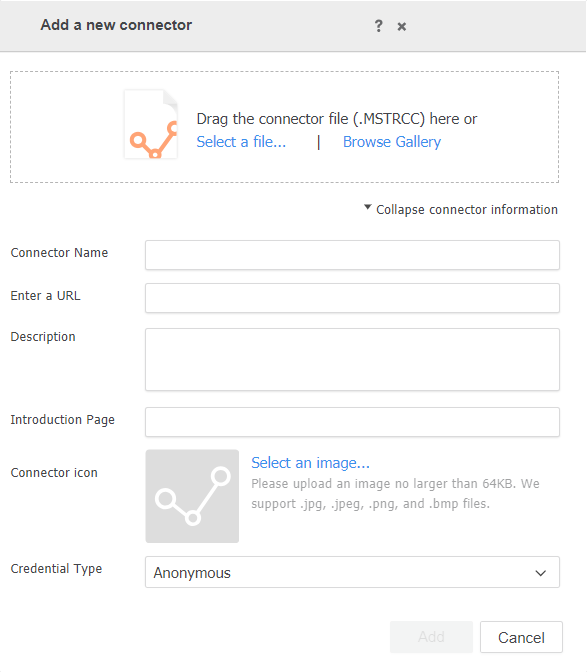Screen dimensions: 587x672
Task: Click the Collapse connector information triangle
Action: [x=367, y=207]
